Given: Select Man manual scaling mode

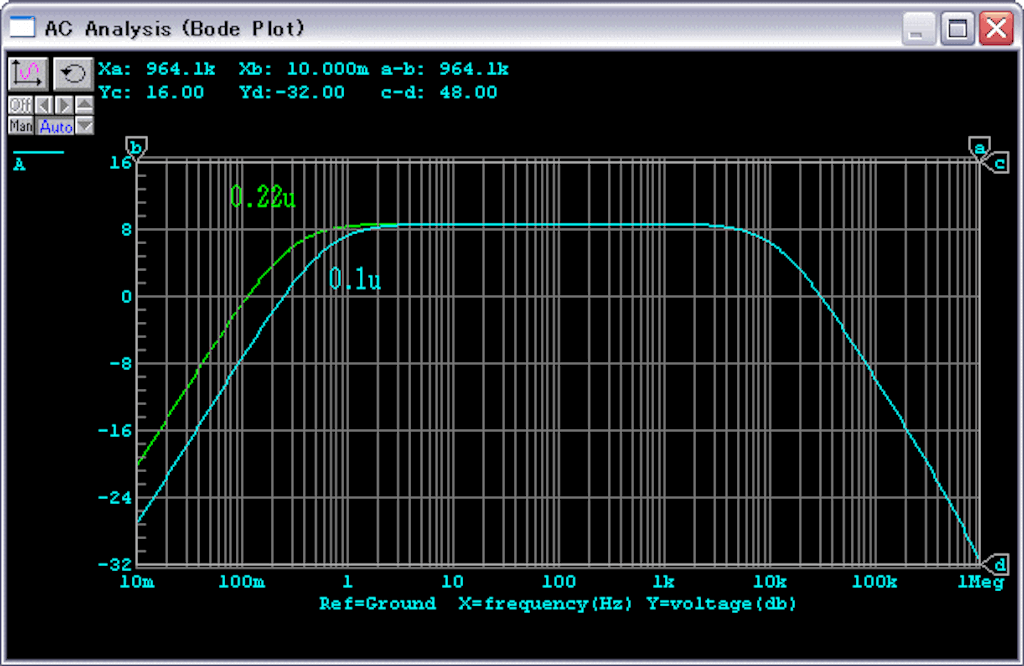Looking at the screenshot, I should click(20, 125).
